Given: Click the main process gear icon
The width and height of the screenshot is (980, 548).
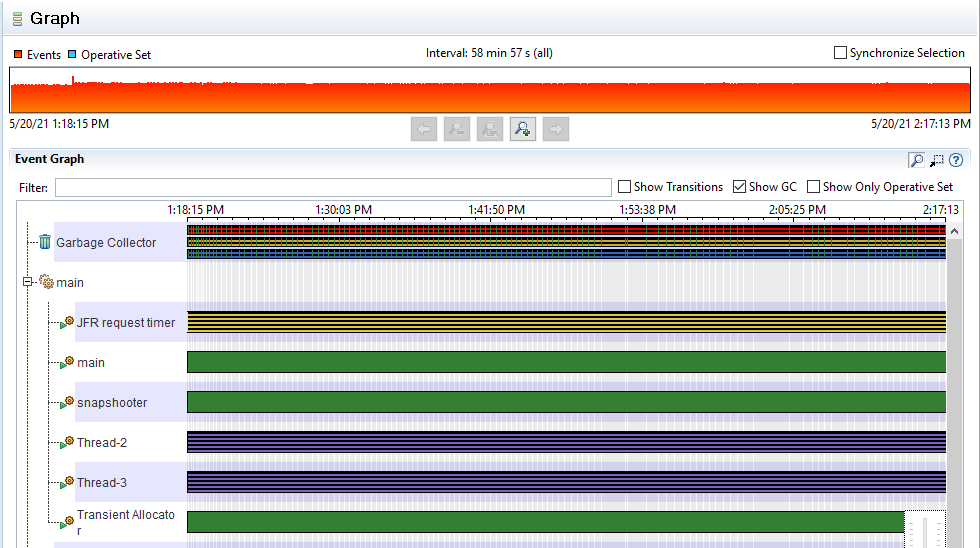Looking at the screenshot, I should tap(46, 282).
